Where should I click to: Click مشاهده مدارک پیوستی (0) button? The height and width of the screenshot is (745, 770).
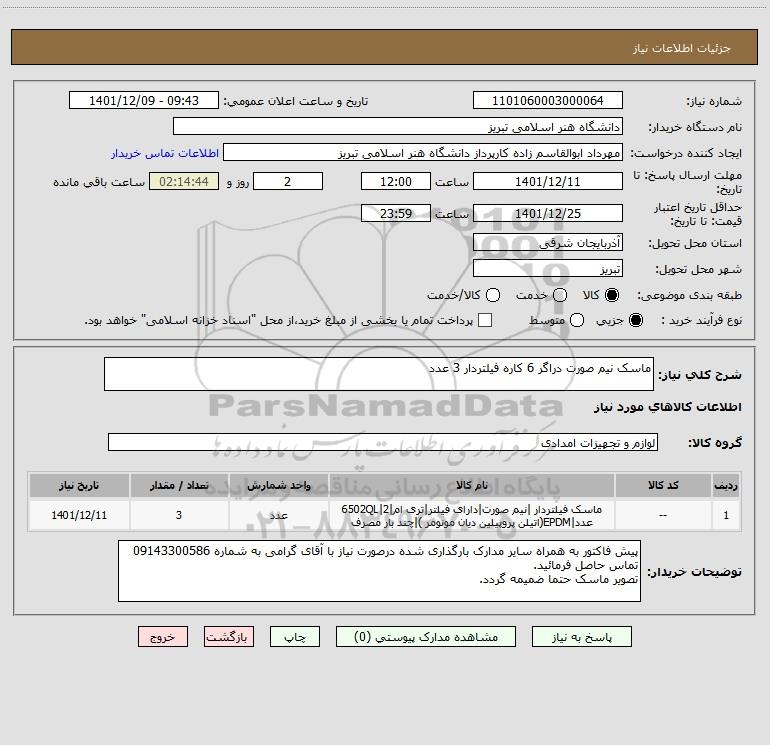pos(426,637)
